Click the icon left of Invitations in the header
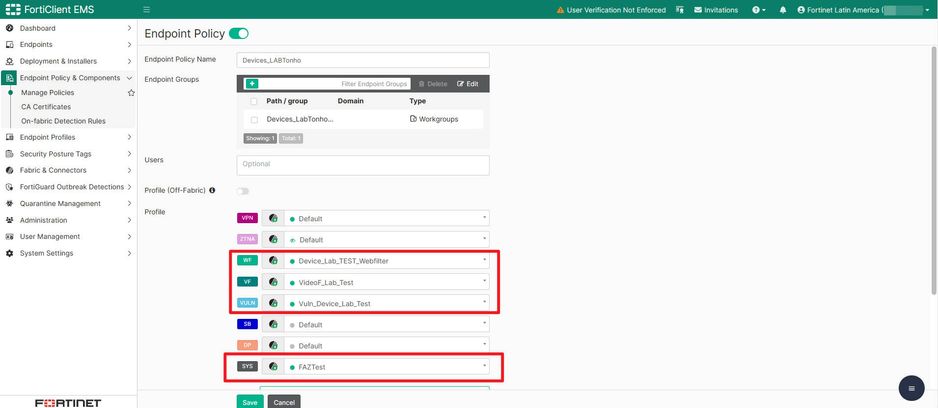This screenshot has height=408, width=938. (680, 10)
